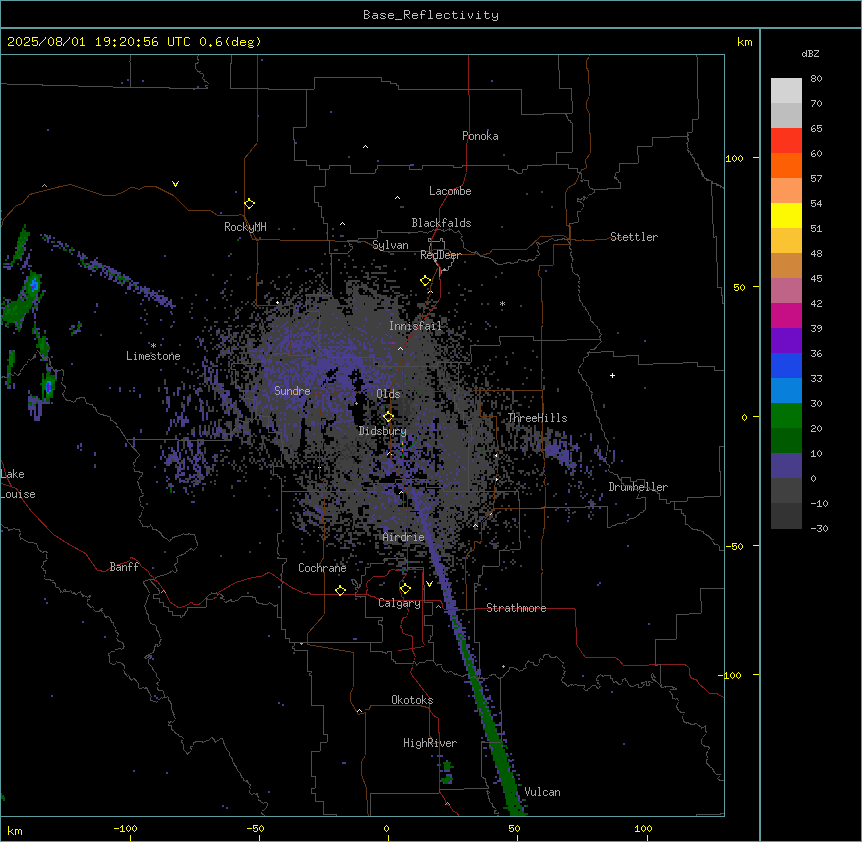Click the ThreeHills label
Viewport: 862px width, 842px height.
pyautogui.click(x=537, y=418)
